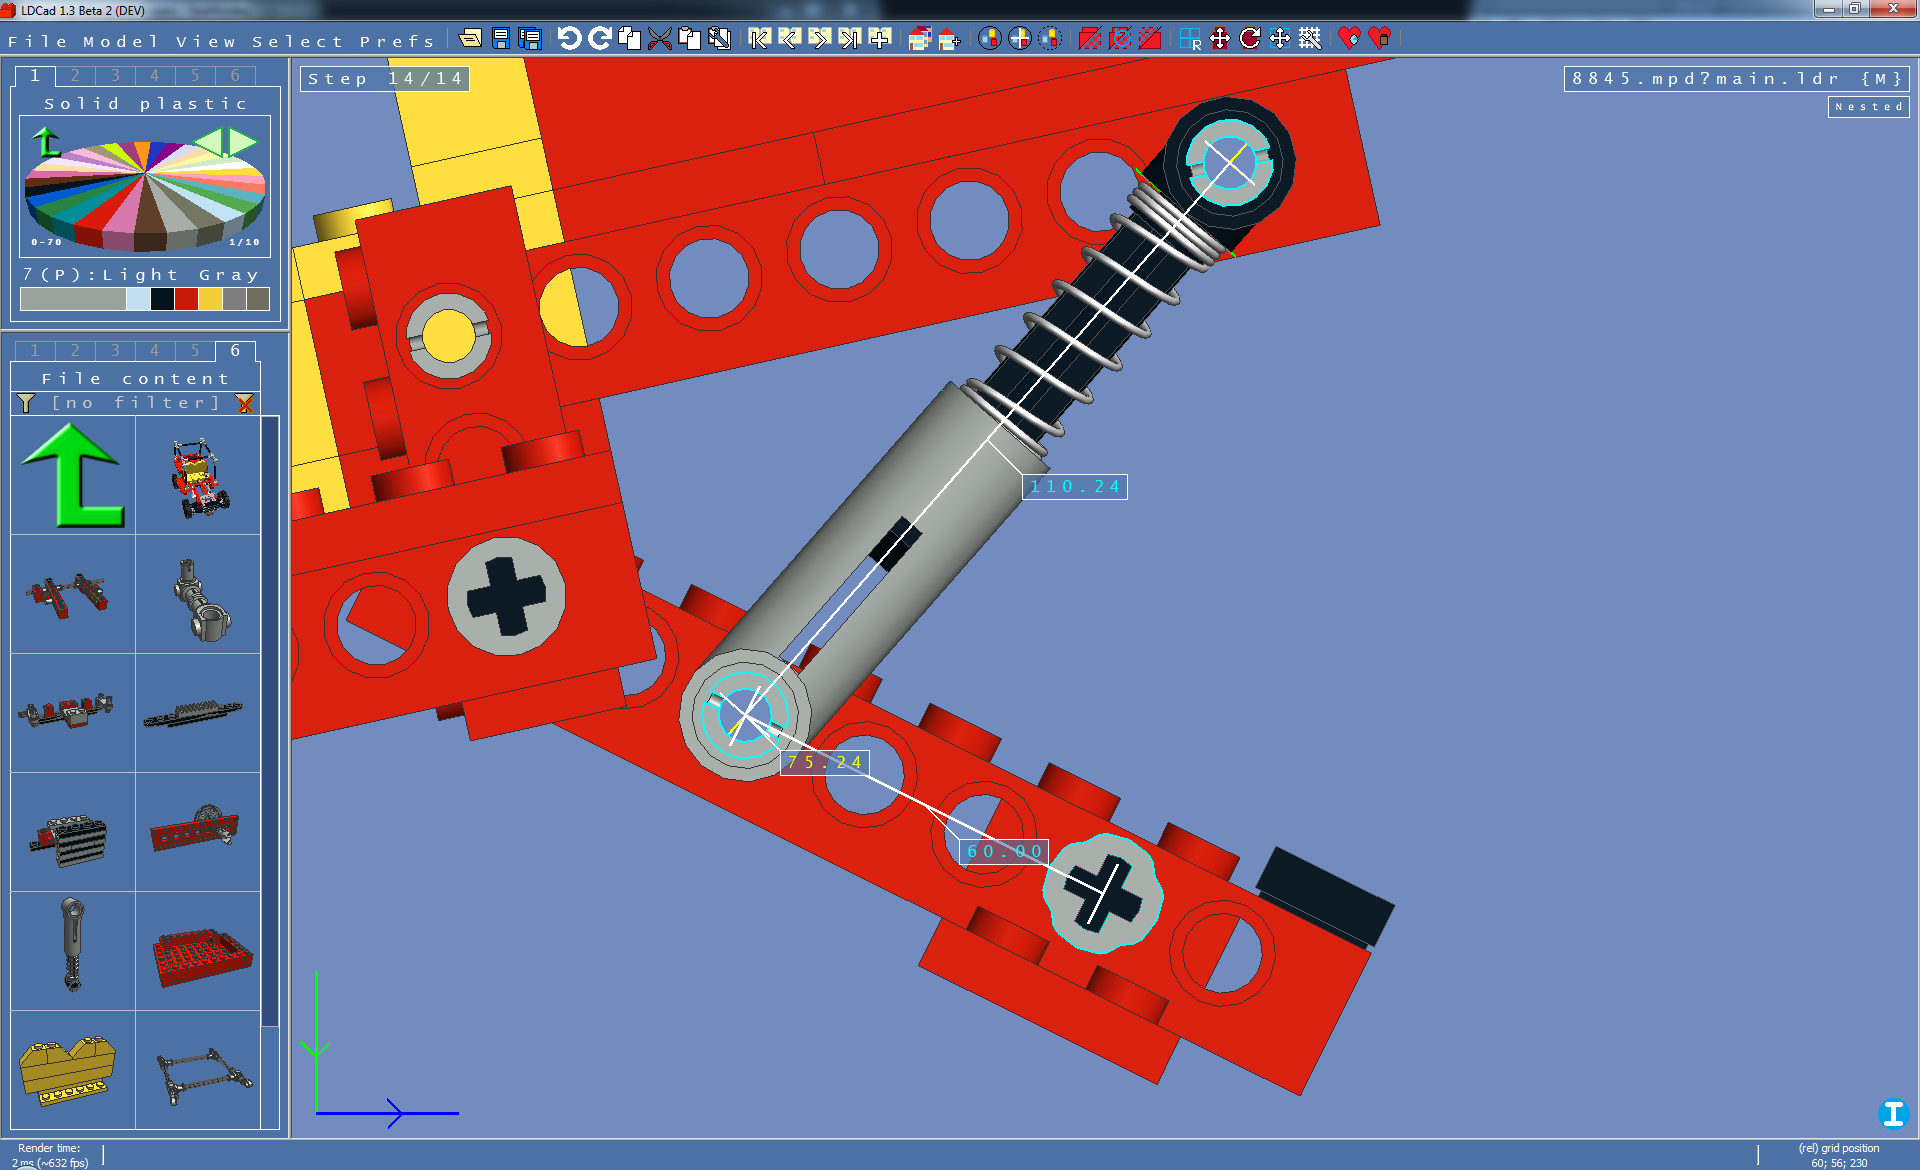Screen dimensions: 1920x1170
Task: Click the add new submodel house icon
Action: coord(950,39)
